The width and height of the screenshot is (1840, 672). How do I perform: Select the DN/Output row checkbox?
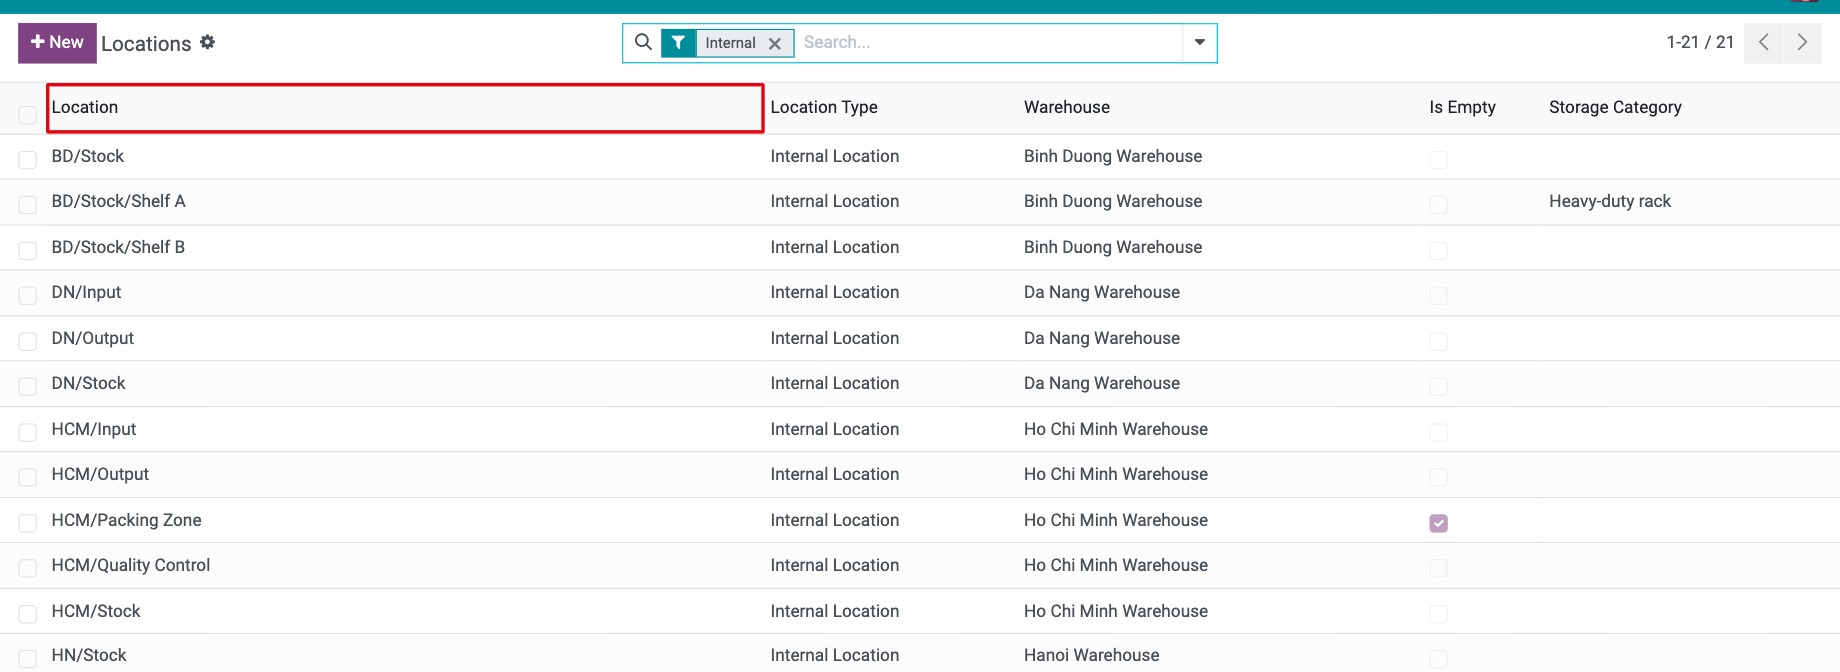28,342
